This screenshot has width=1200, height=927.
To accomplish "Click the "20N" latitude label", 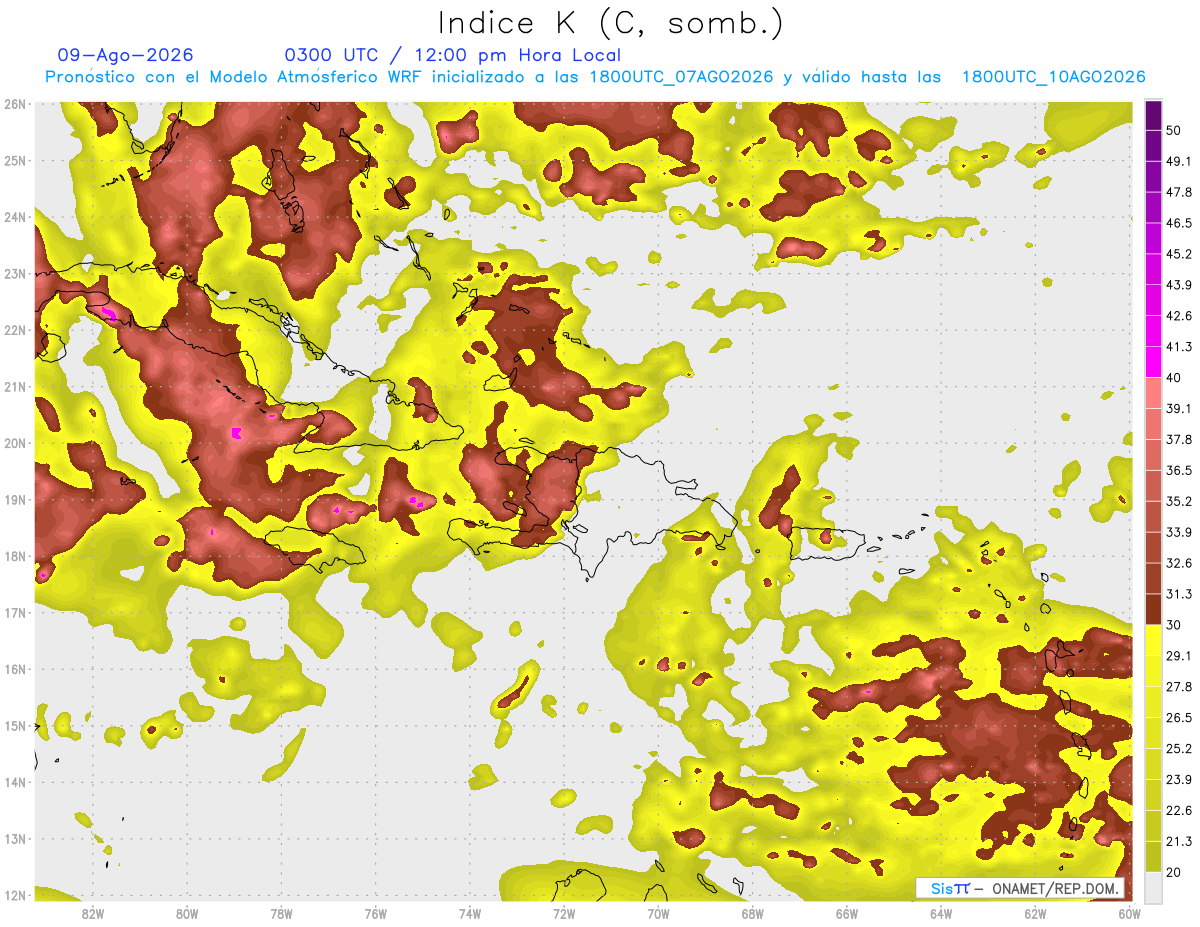I will click(15, 443).
